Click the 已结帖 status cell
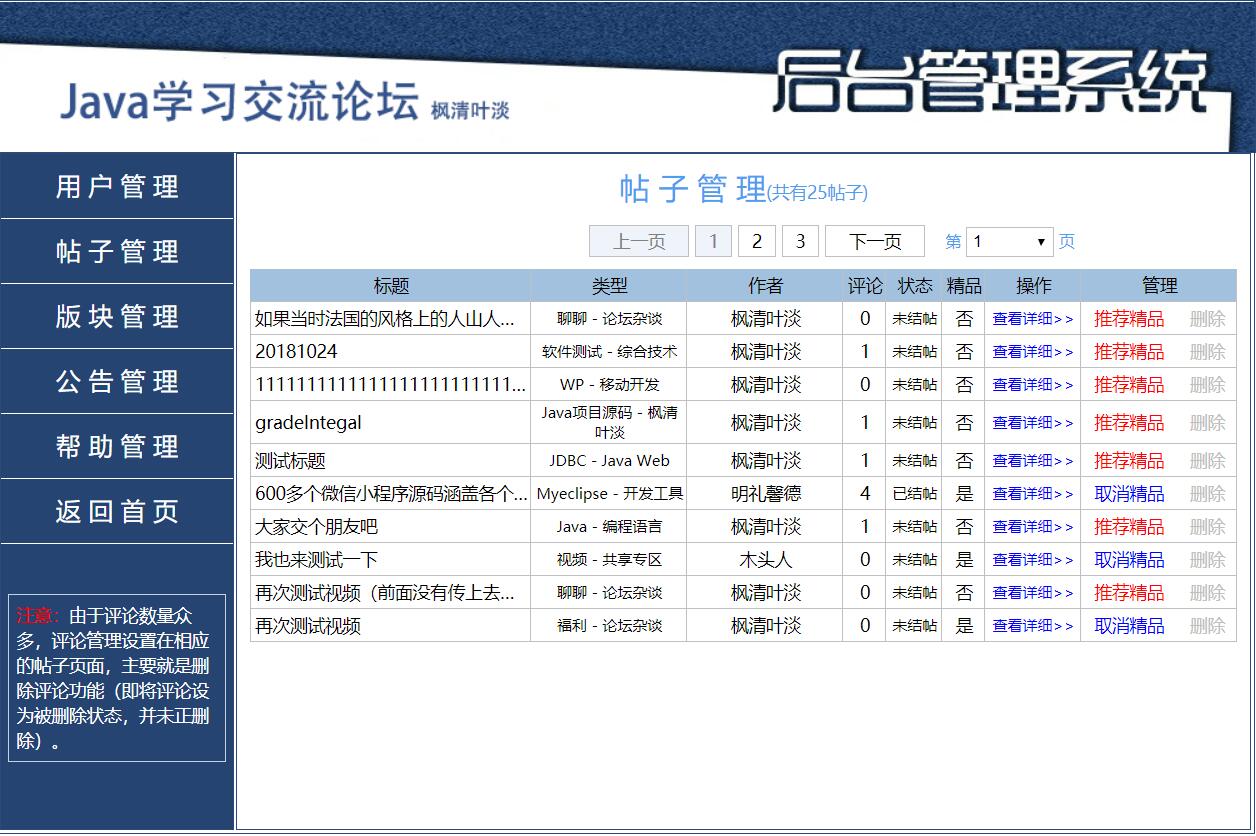 915,494
